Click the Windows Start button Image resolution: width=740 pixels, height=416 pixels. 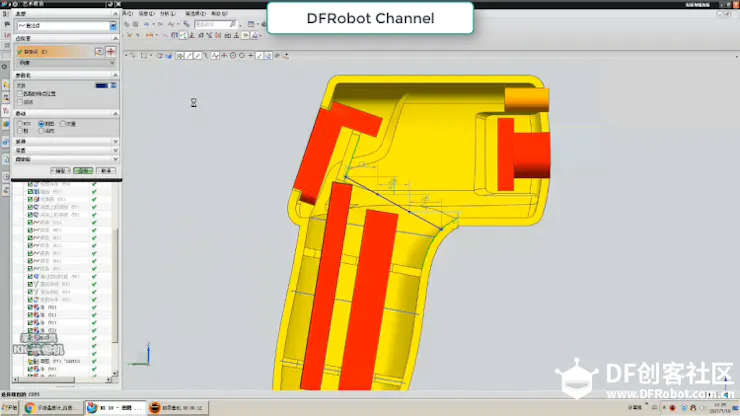(9, 408)
